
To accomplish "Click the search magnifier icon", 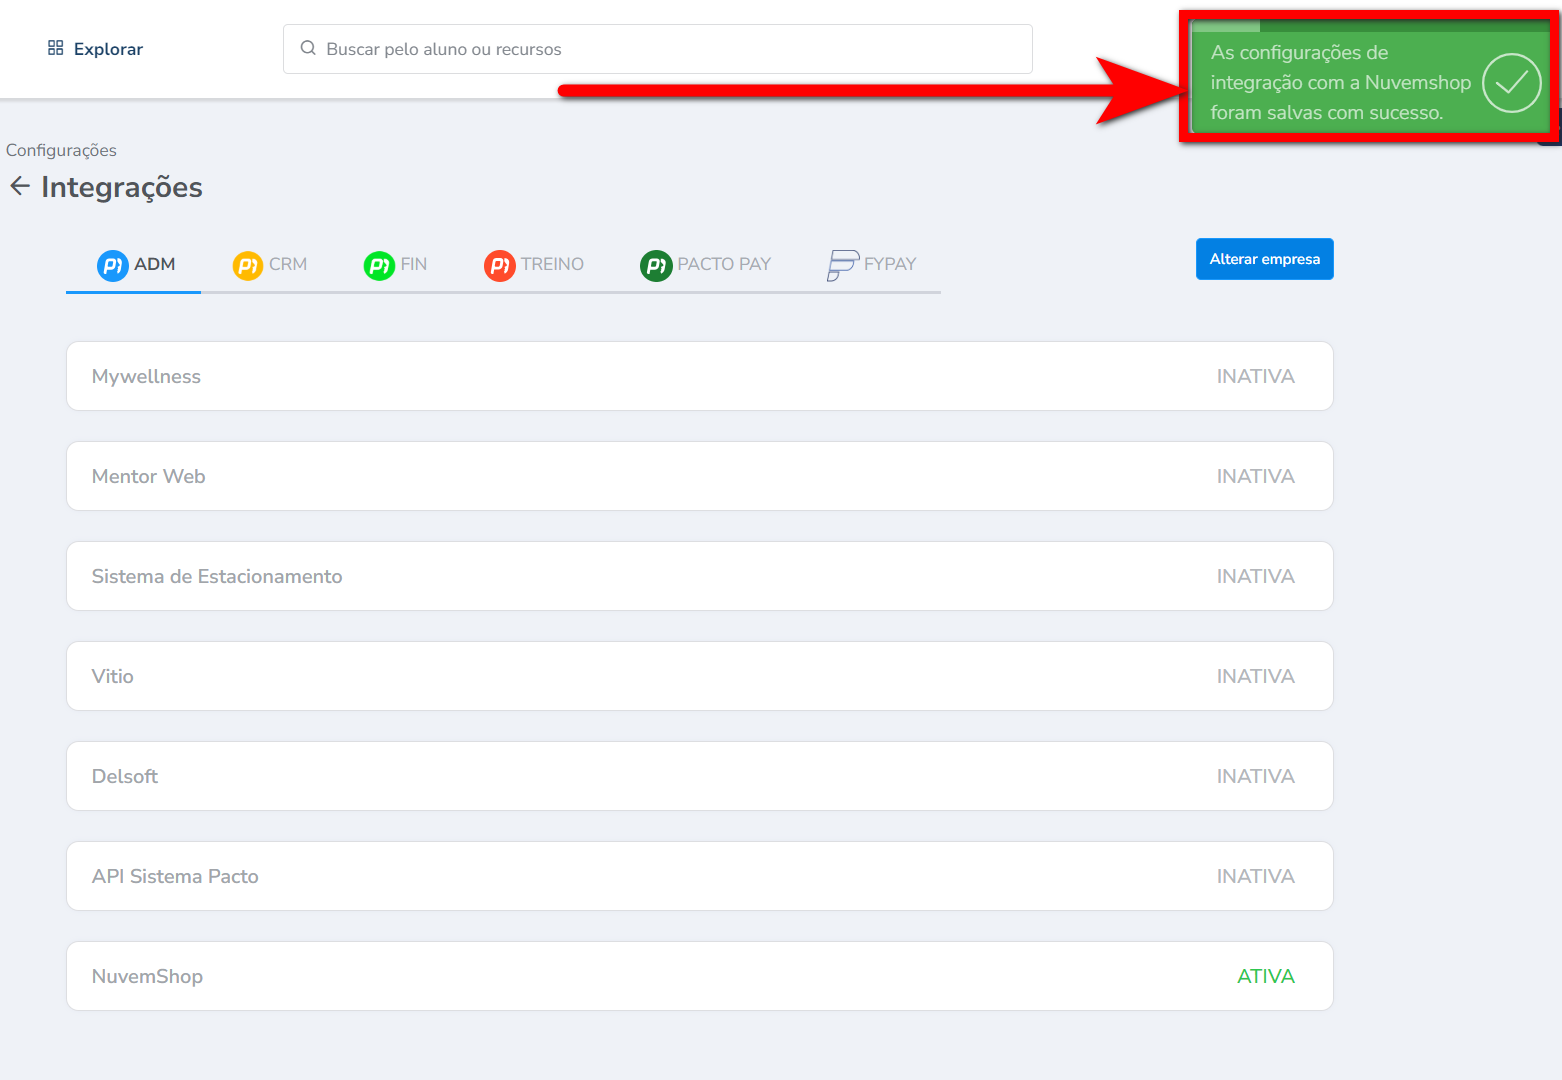I will (308, 48).
